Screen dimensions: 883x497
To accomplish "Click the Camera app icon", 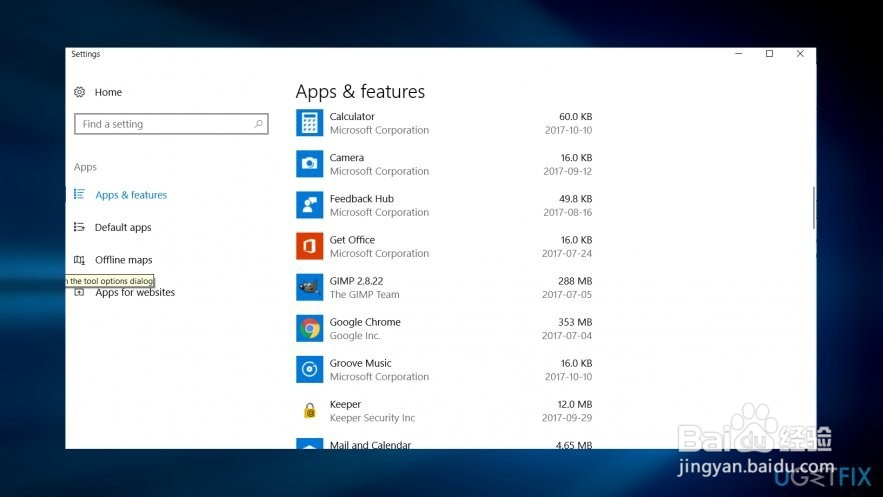I will (x=310, y=164).
